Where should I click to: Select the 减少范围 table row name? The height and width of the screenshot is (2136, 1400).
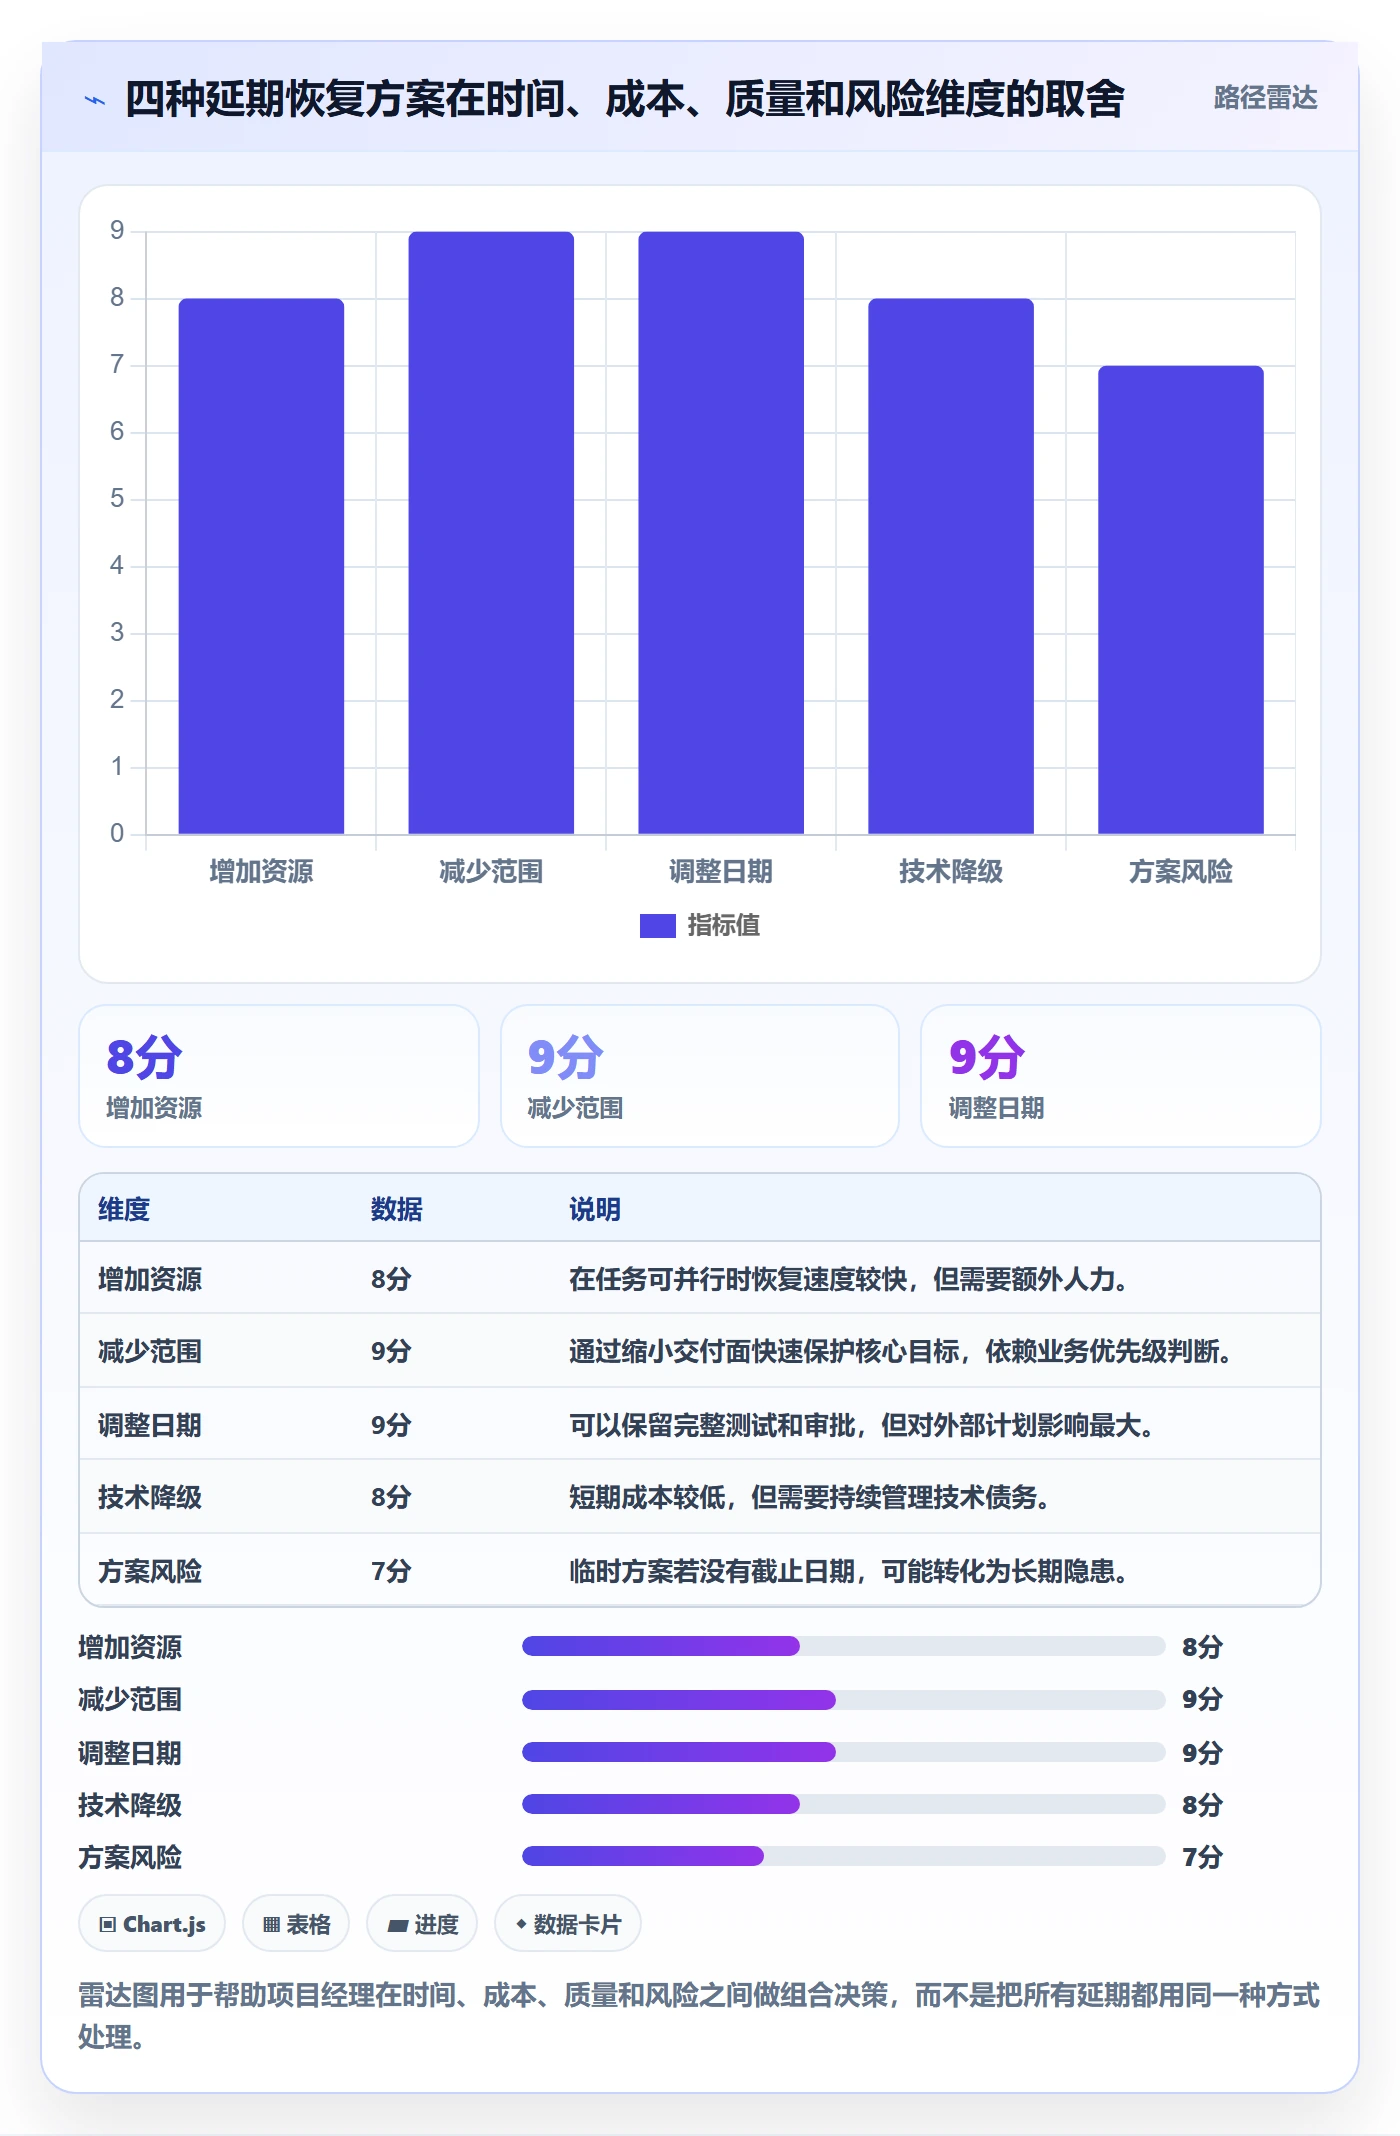150,1352
